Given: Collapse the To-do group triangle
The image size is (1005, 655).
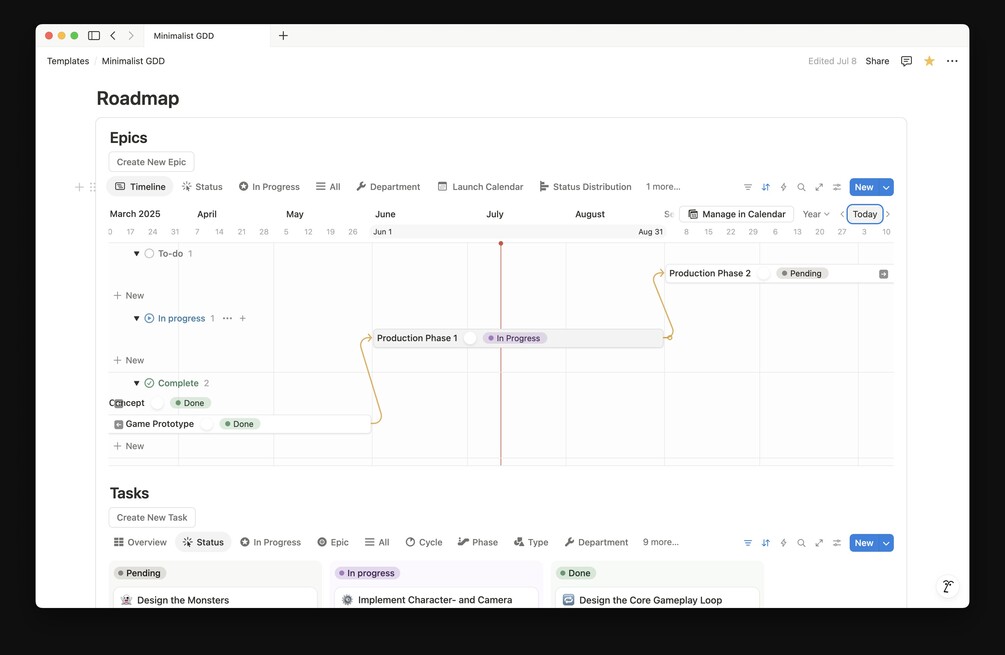Looking at the screenshot, I should pyautogui.click(x=137, y=254).
